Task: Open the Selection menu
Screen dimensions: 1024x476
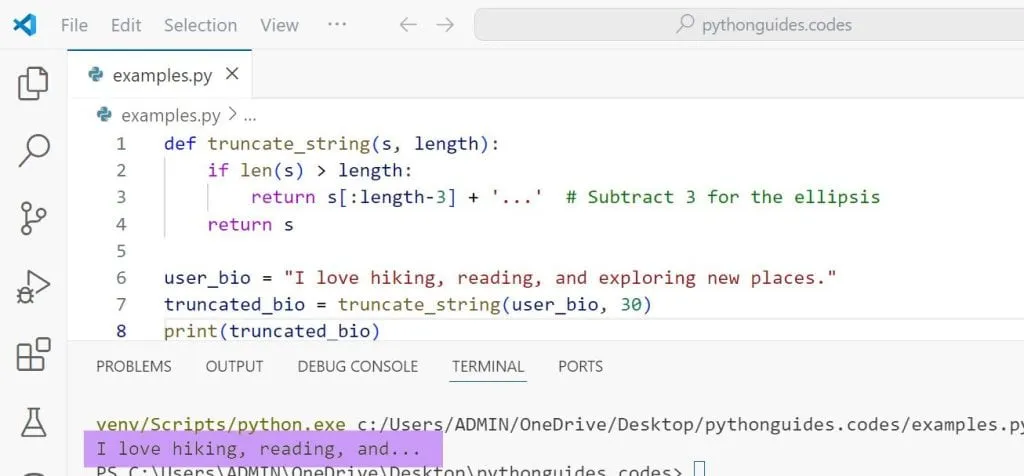Action: [200, 25]
